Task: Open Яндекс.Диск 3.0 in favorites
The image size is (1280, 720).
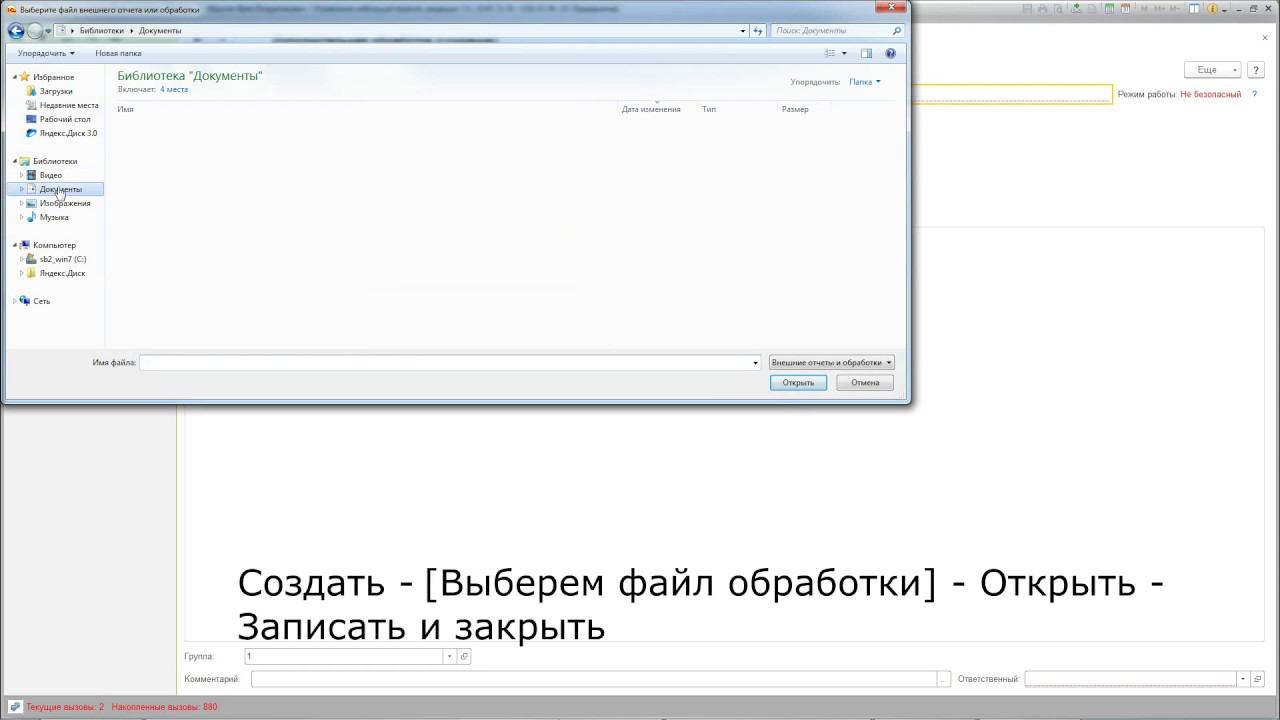Action: tap(68, 133)
